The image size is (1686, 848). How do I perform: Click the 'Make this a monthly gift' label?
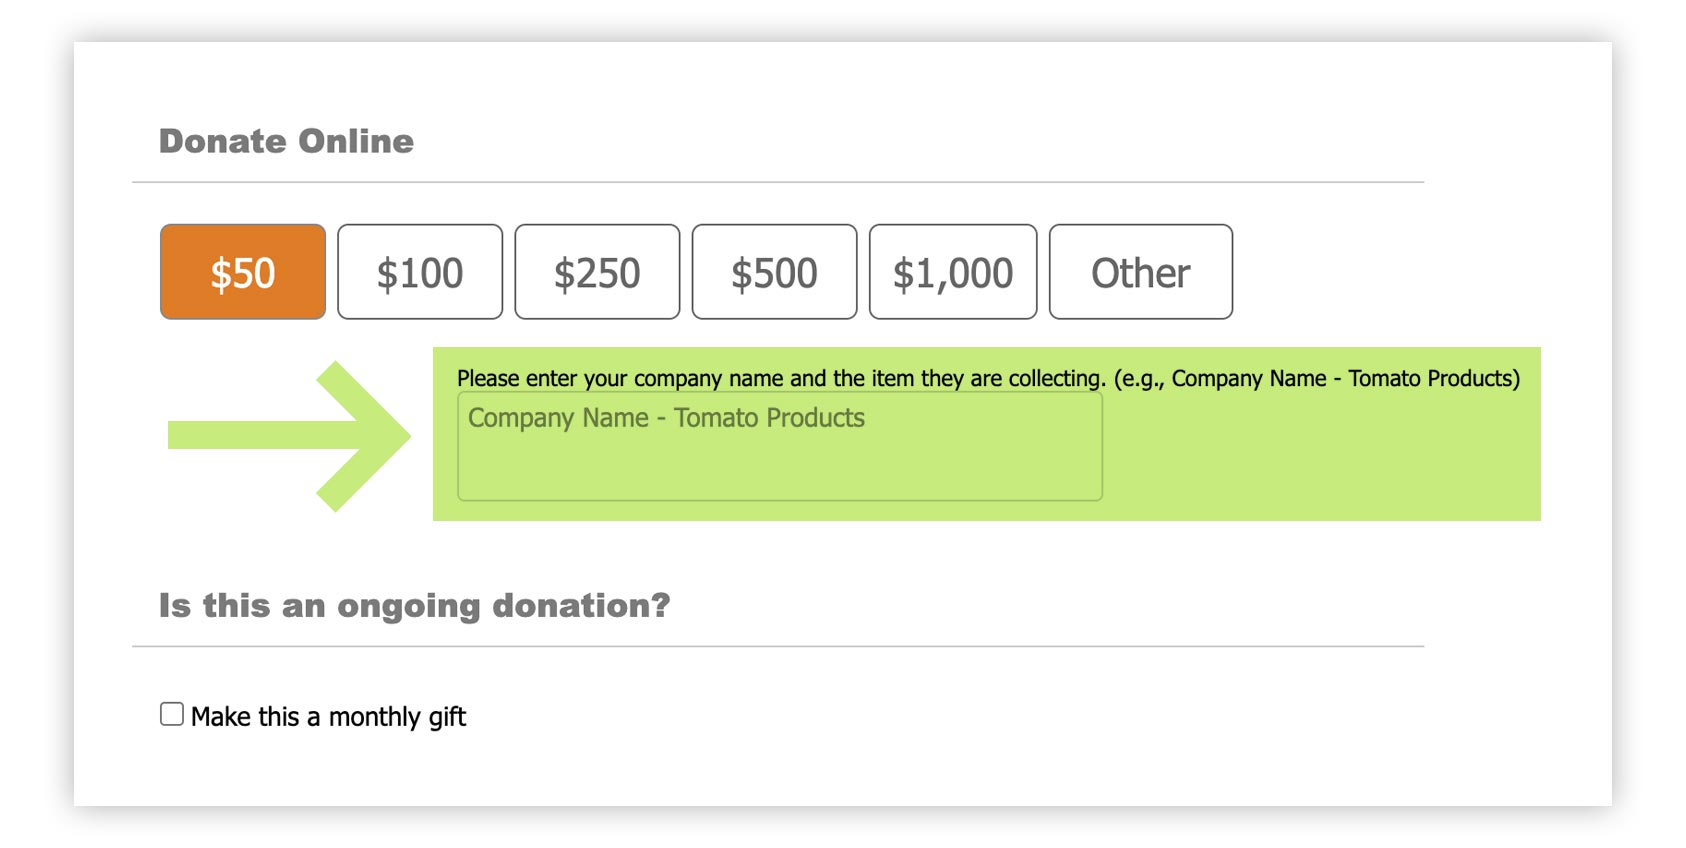click(330, 715)
